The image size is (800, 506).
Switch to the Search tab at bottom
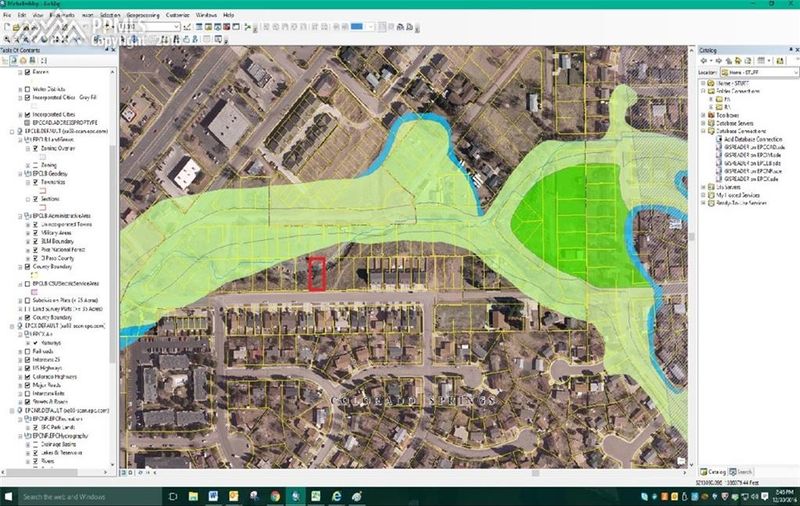(741, 472)
